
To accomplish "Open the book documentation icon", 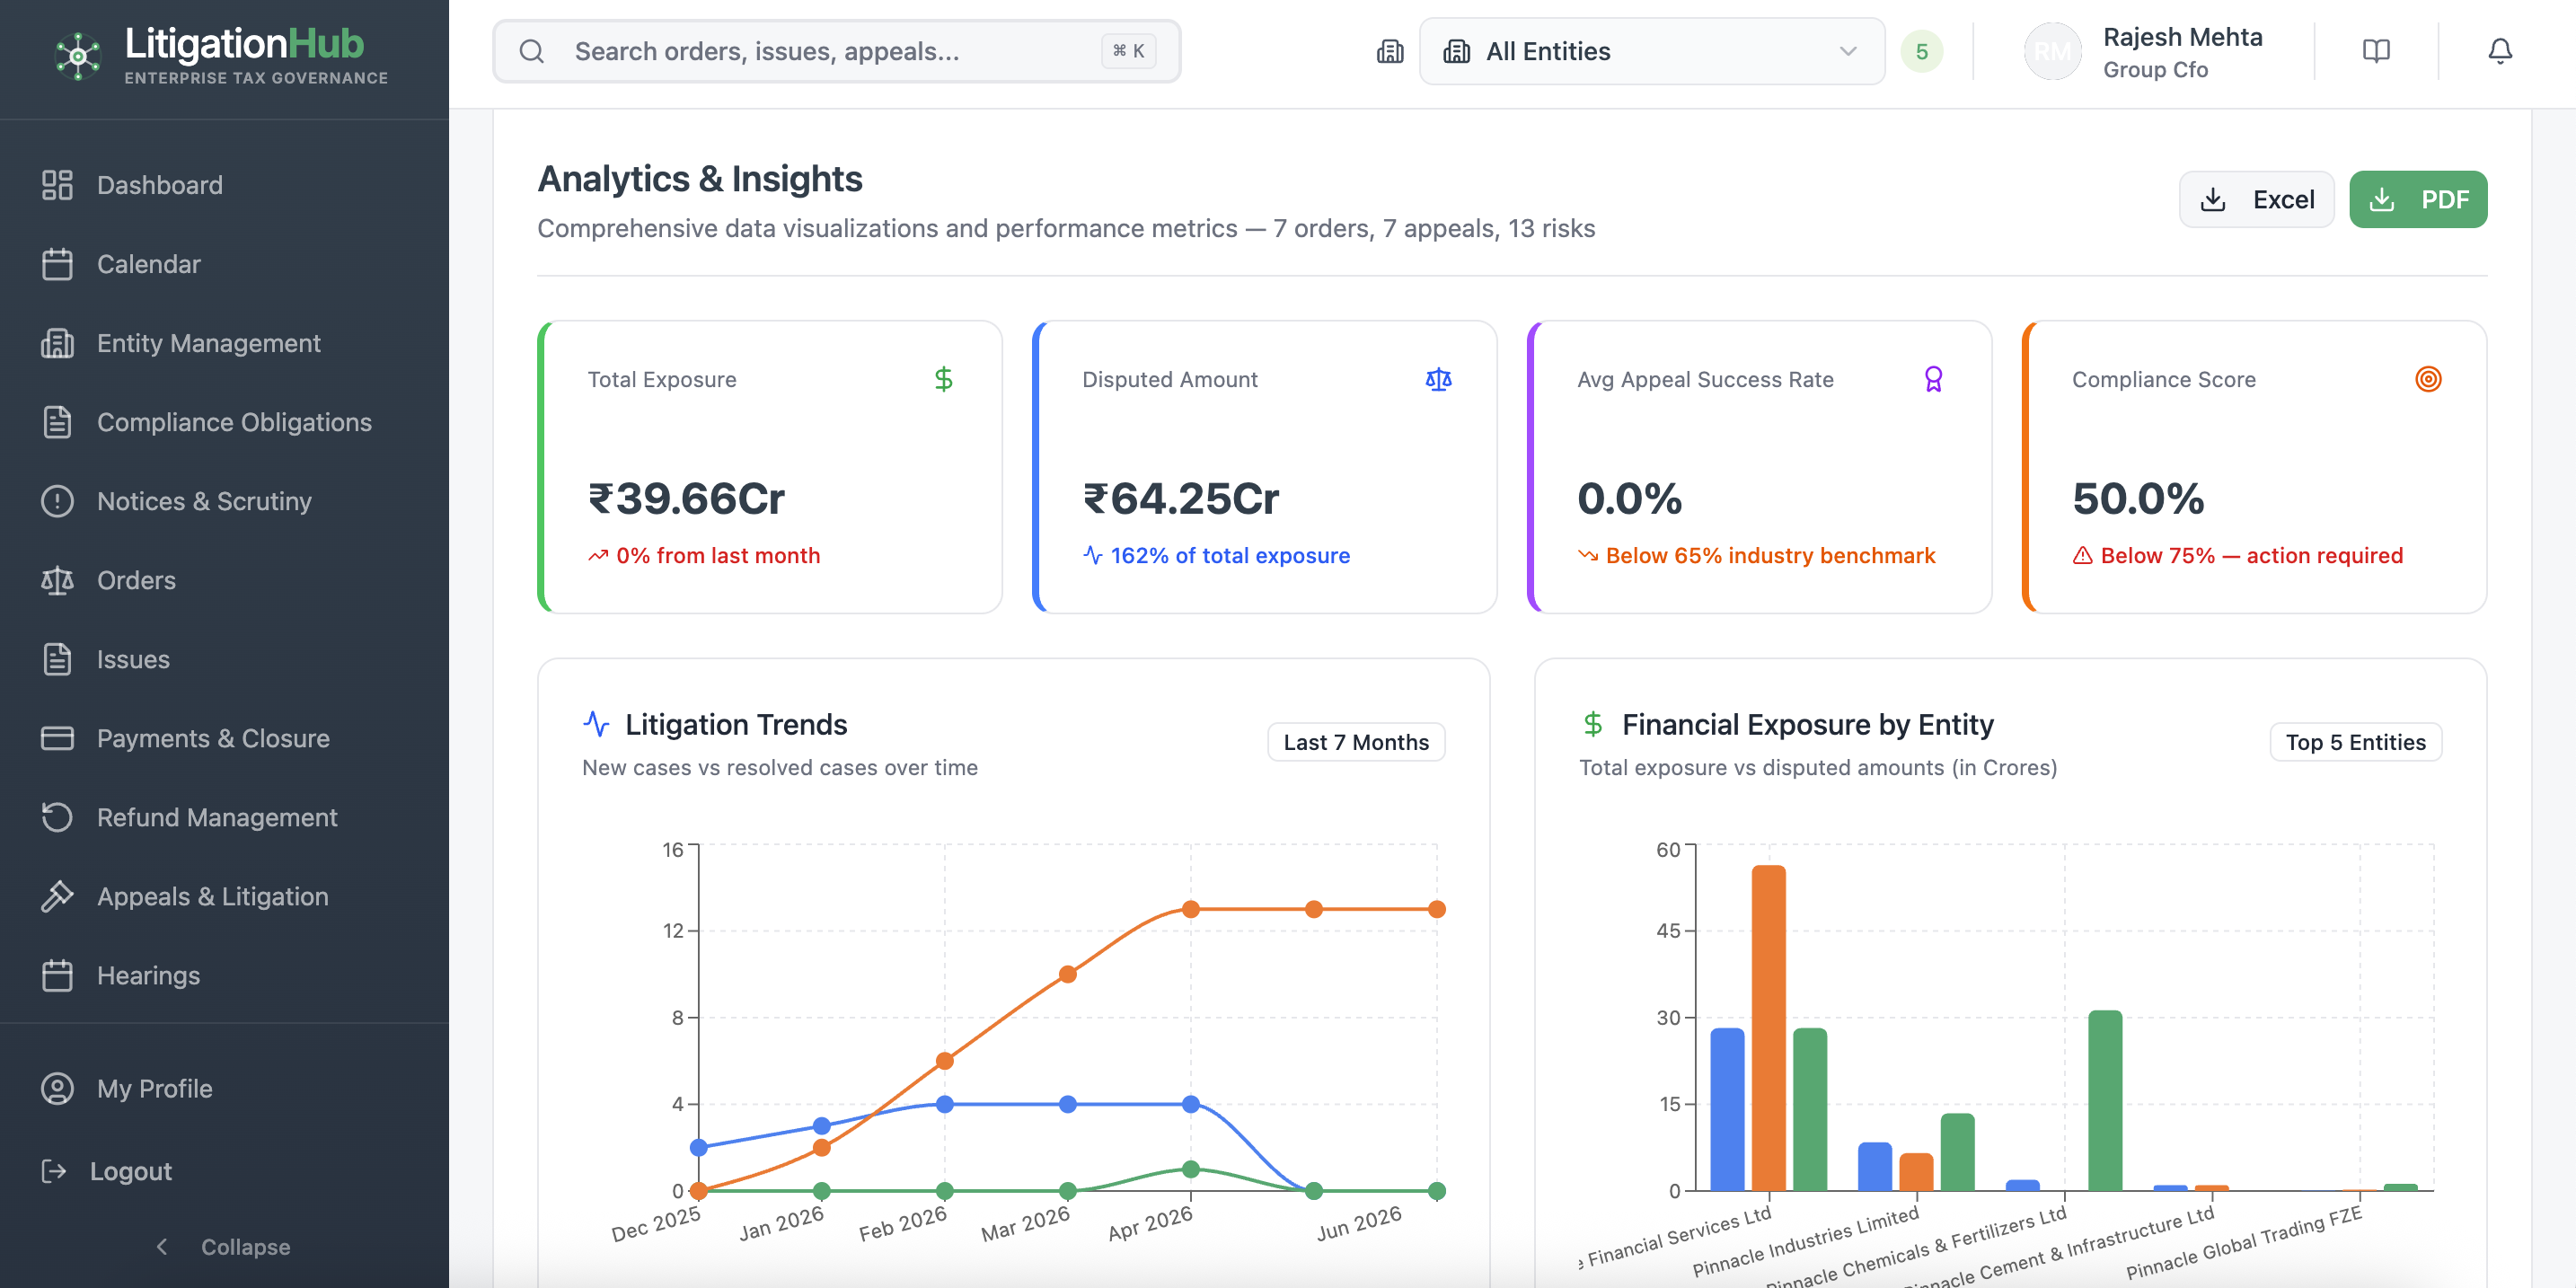I will pyautogui.click(x=2376, y=51).
